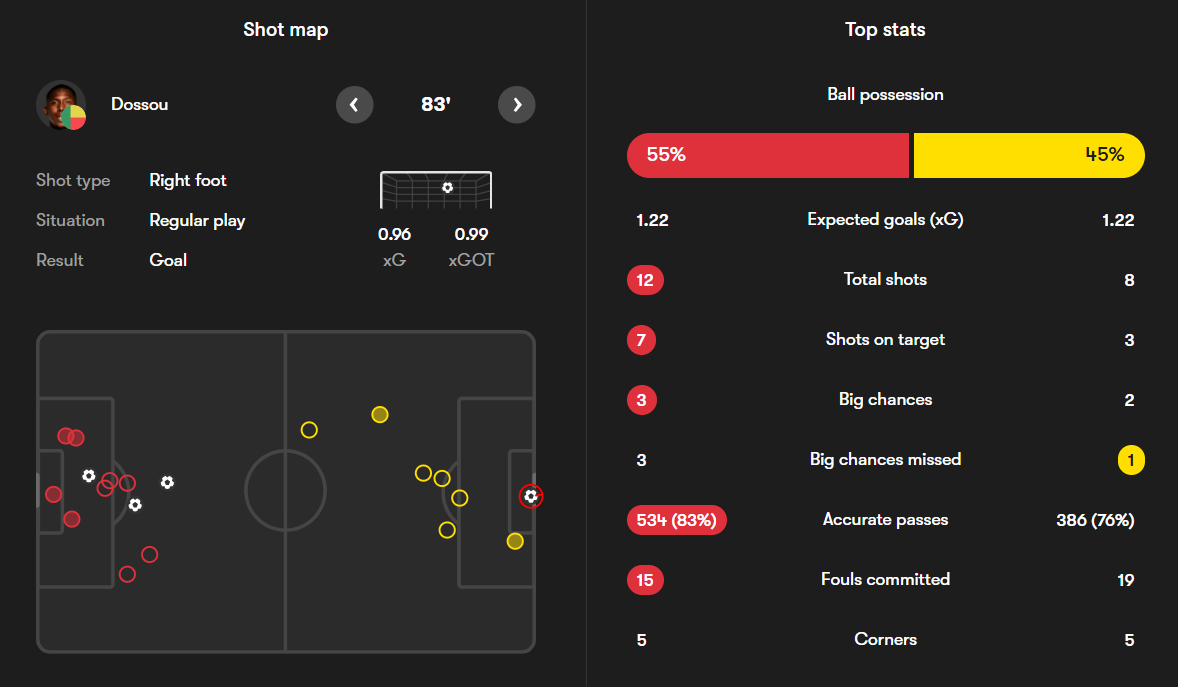Click the 534 (83%) accurate passes badge
The image size is (1178, 687).
point(676,520)
